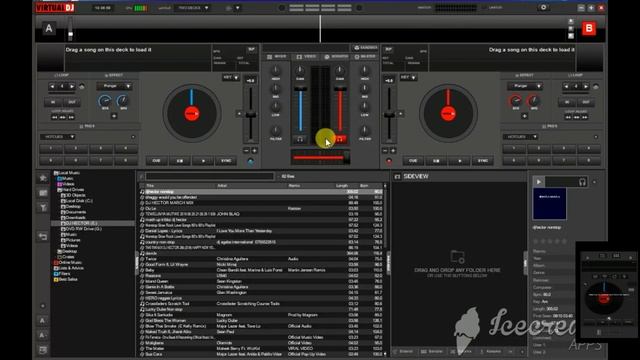Image resolution: width=640 pixels, height=360 pixels.
Task: Click the back arrow icon in the browser sidebar
Action: 43,236
